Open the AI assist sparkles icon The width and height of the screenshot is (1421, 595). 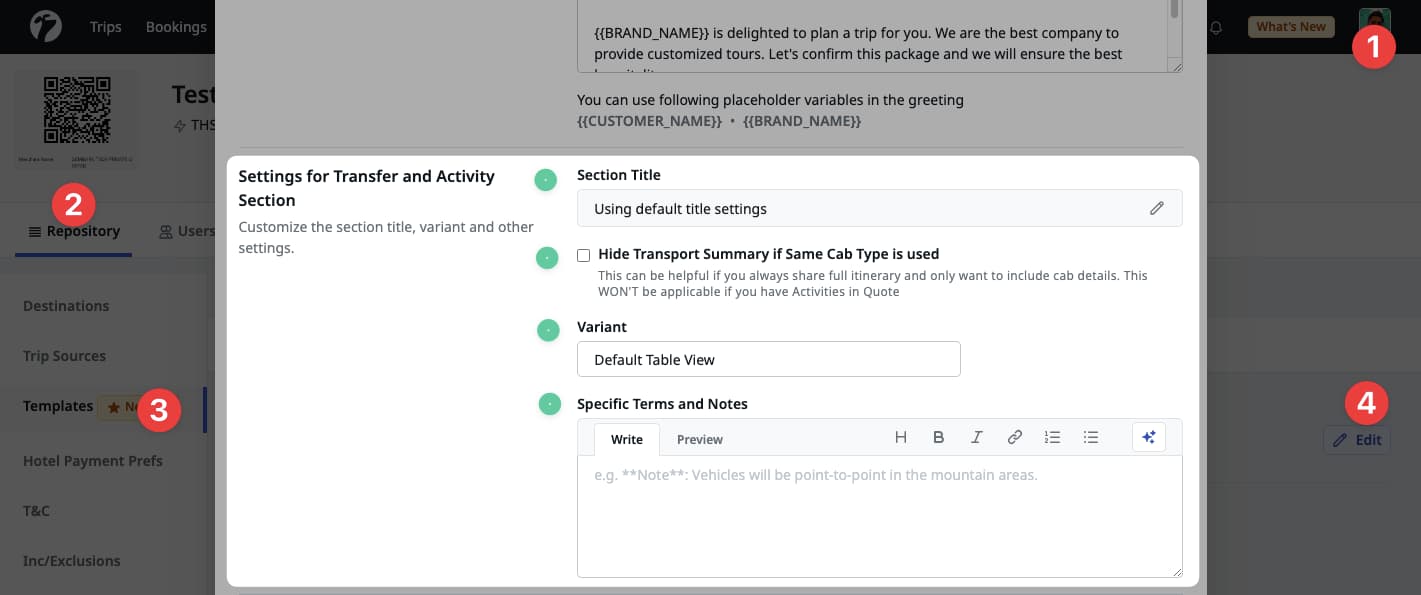(1148, 436)
